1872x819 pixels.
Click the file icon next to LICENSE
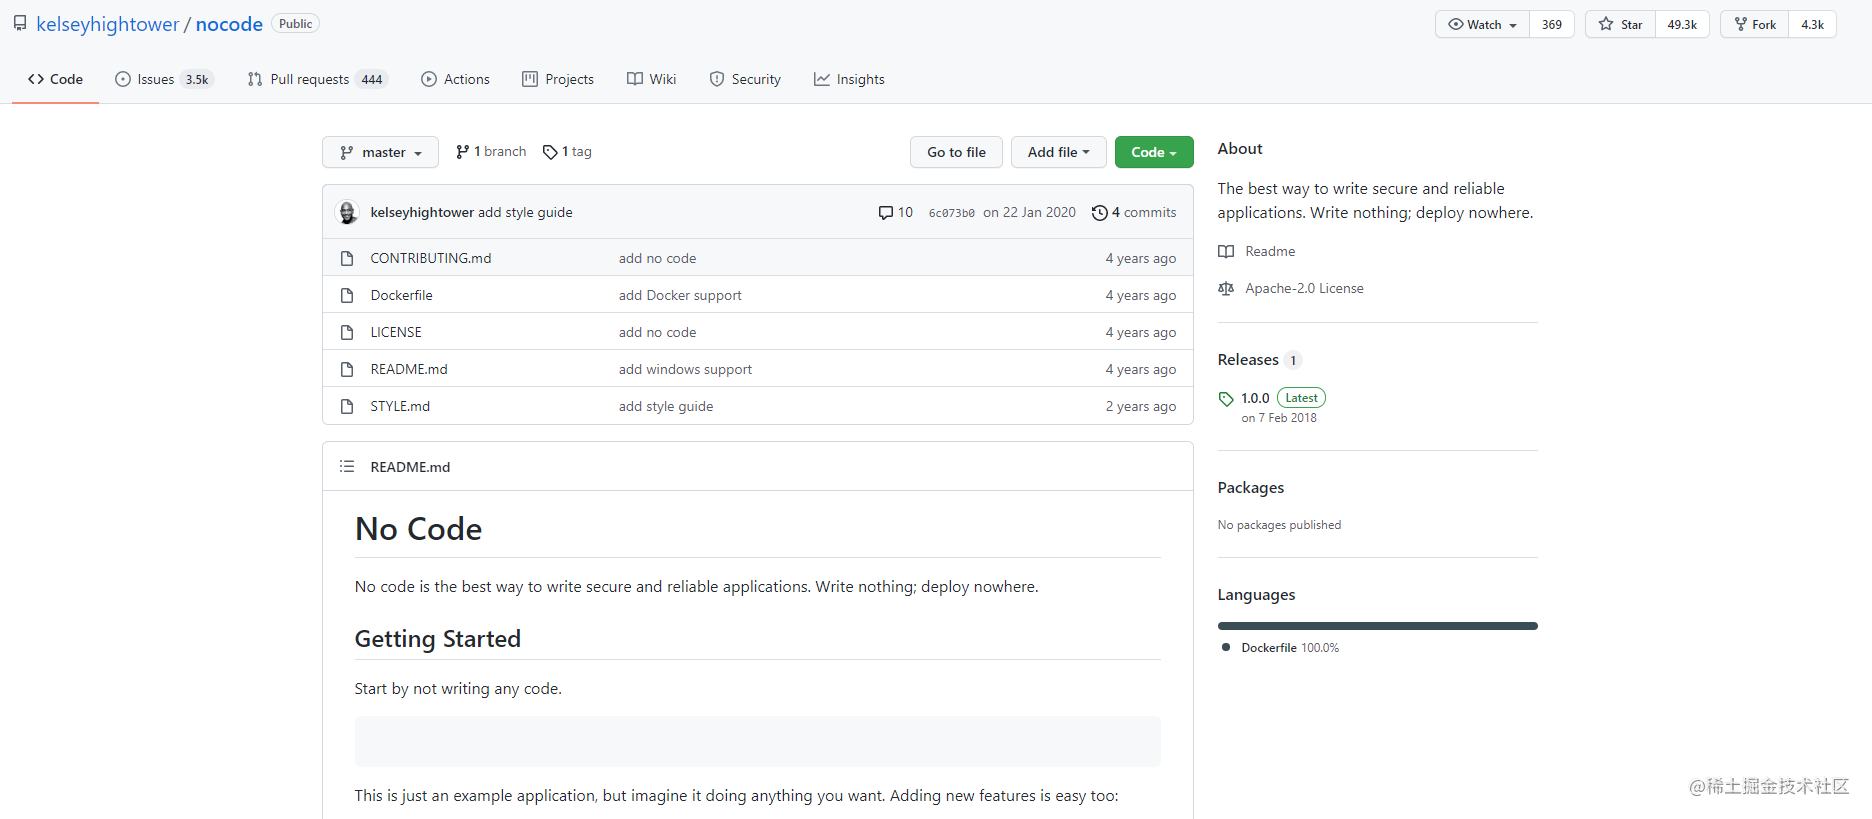click(x=347, y=332)
